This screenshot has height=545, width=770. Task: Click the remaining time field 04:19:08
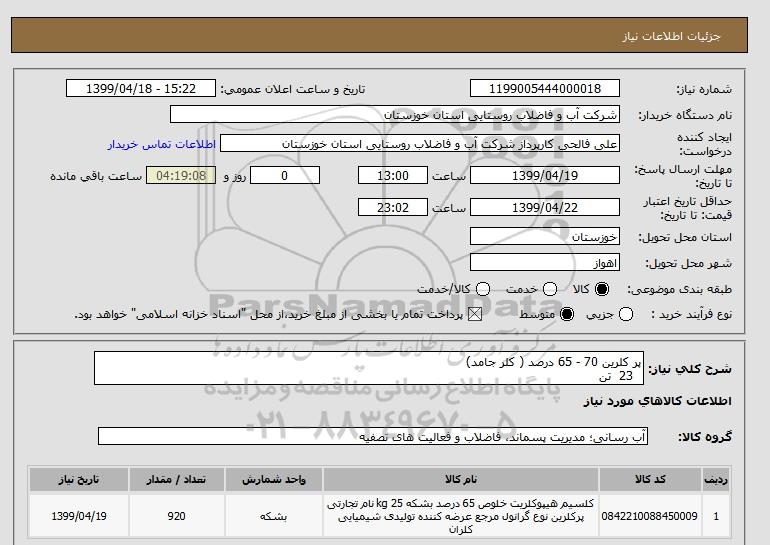point(181,175)
